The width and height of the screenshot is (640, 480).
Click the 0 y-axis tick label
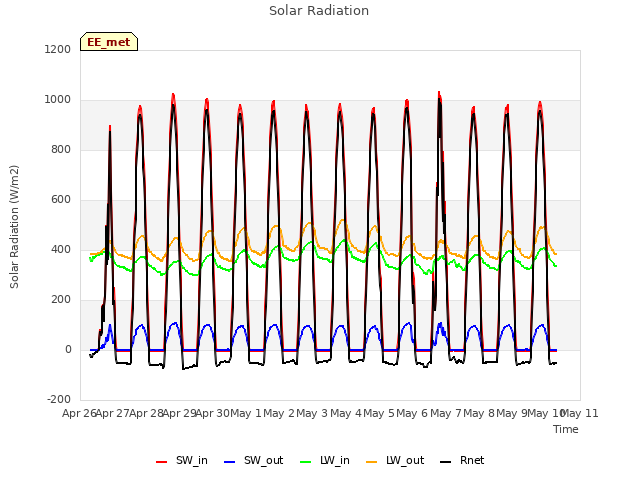pyautogui.click(x=68, y=349)
